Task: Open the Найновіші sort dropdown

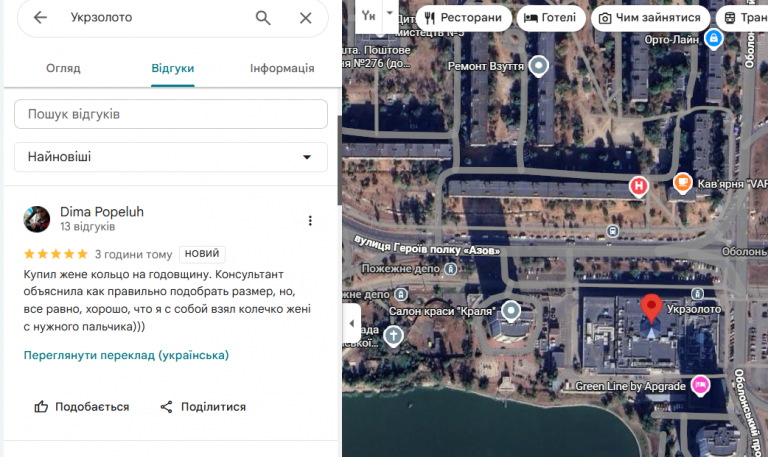Action: (x=171, y=157)
